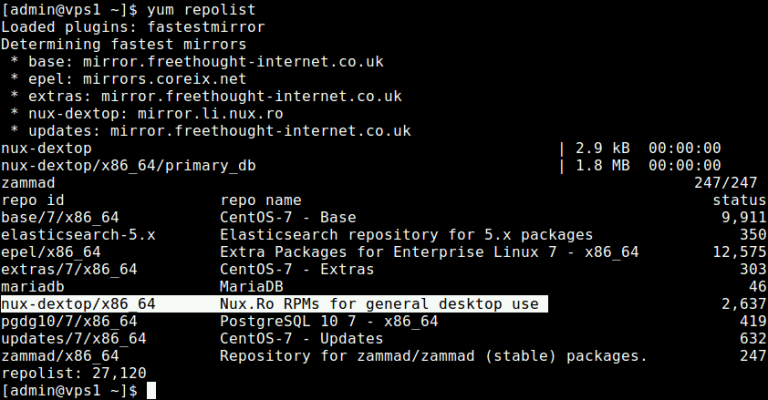768x400 pixels.
Task: Click the 'repo name' column header
Action: coord(260,200)
